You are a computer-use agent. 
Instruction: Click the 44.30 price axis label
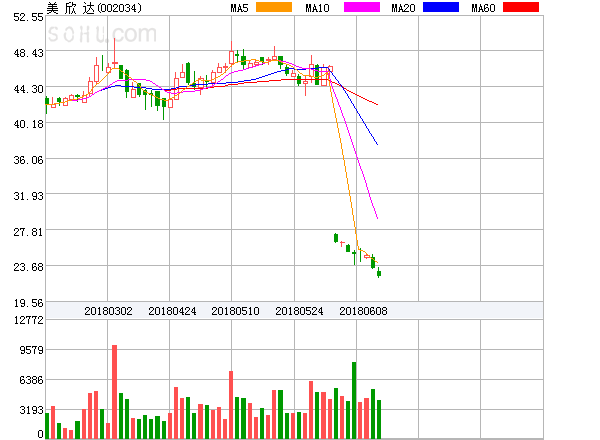(x=28, y=89)
